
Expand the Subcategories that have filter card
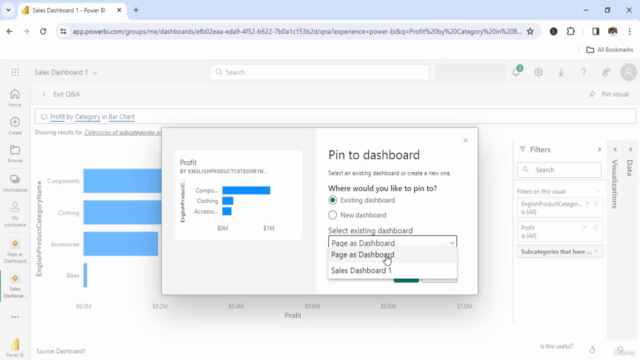coord(560,251)
